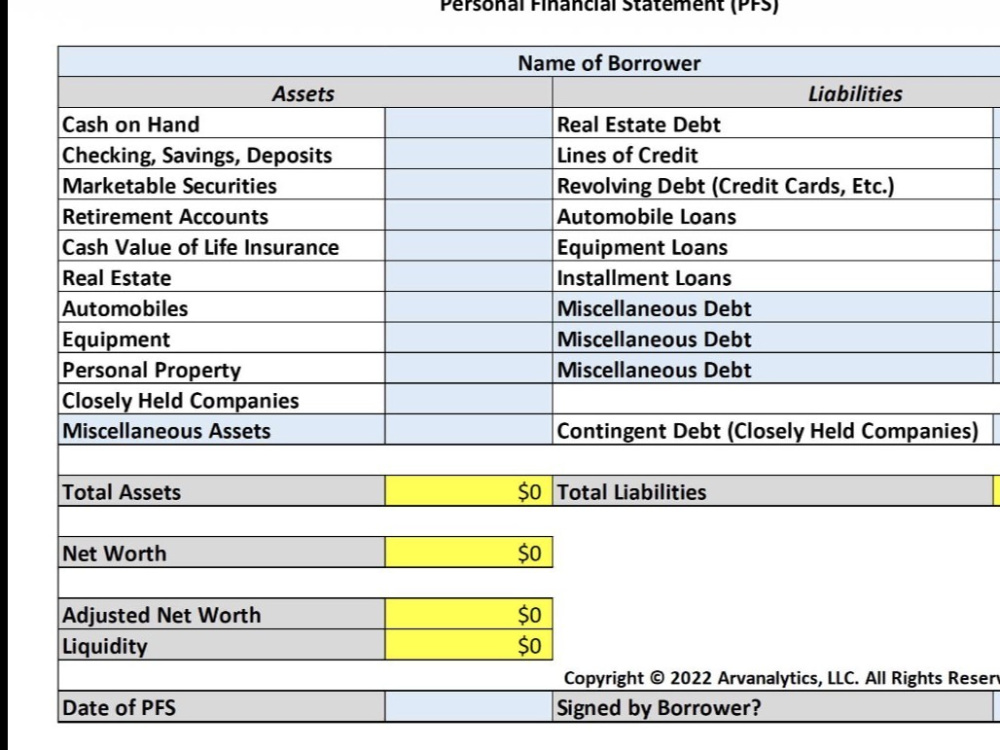Select the Checking, Savings, Deposits value cell
This screenshot has width=1000, height=750.
coord(469,154)
